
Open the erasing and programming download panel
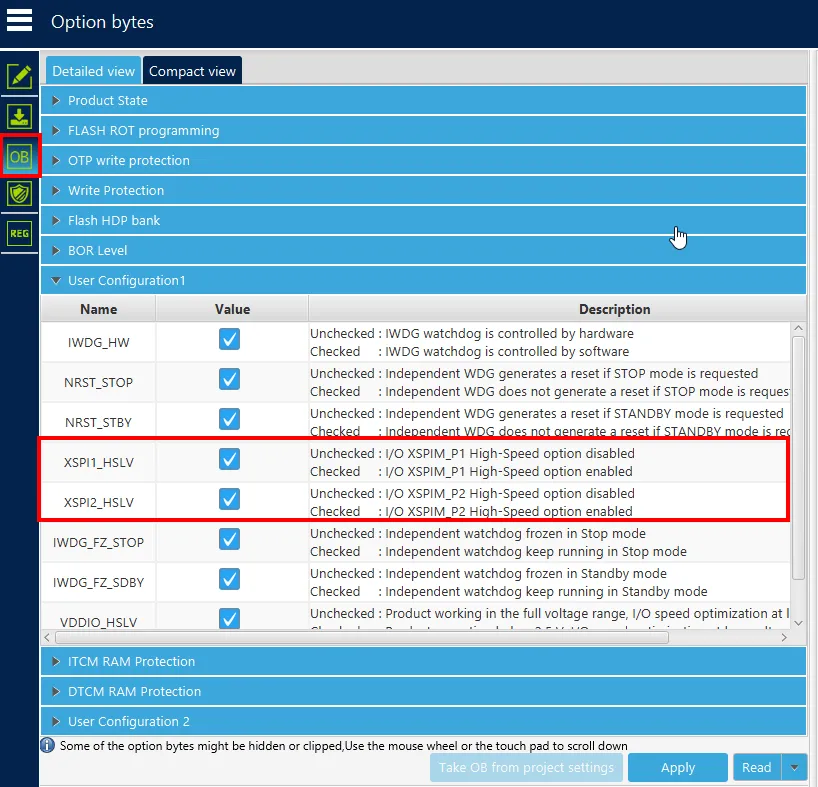[x=19, y=116]
